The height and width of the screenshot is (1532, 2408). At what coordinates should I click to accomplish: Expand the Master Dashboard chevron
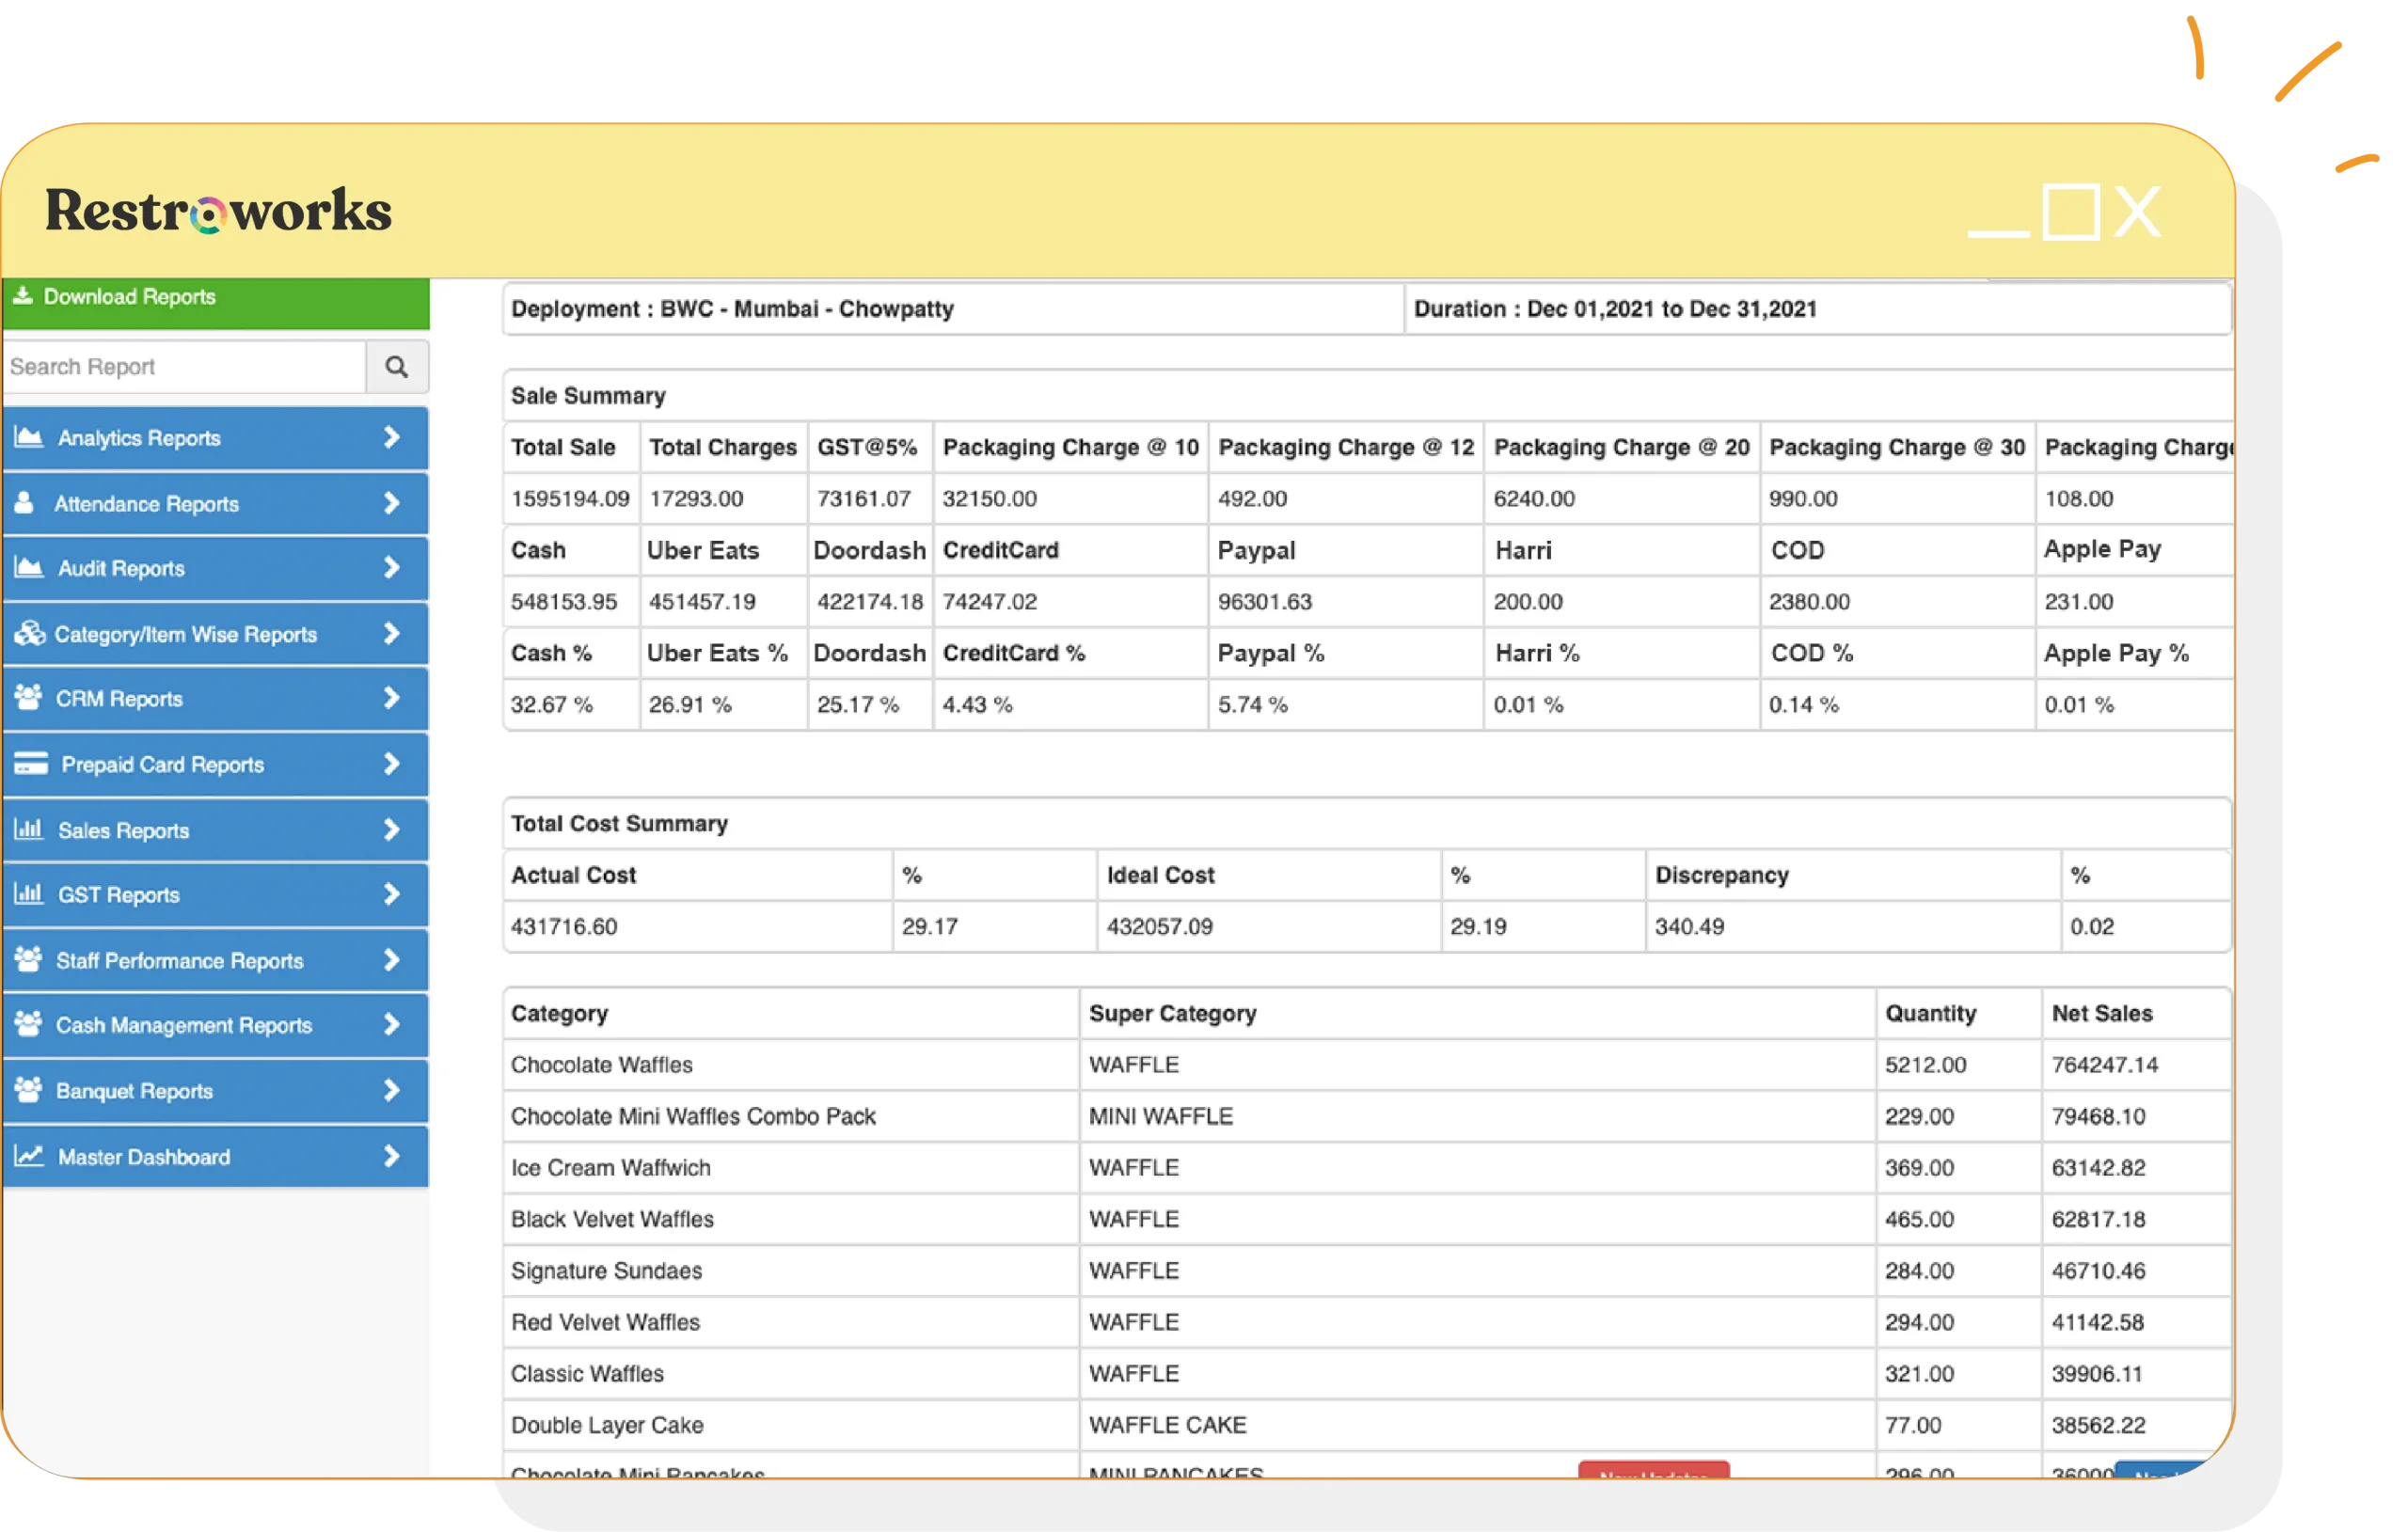[x=391, y=1156]
